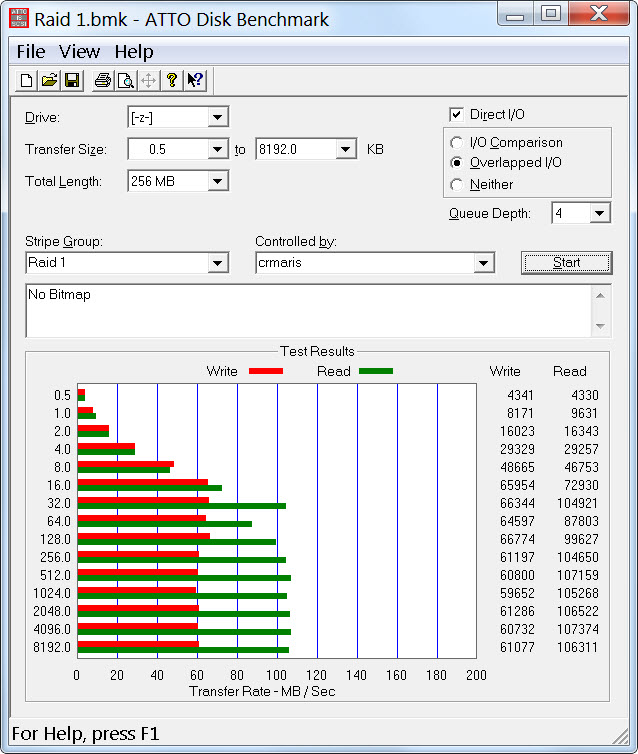Click status text For Help, press F1
This screenshot has height=754, width=638.
point(85,734)
